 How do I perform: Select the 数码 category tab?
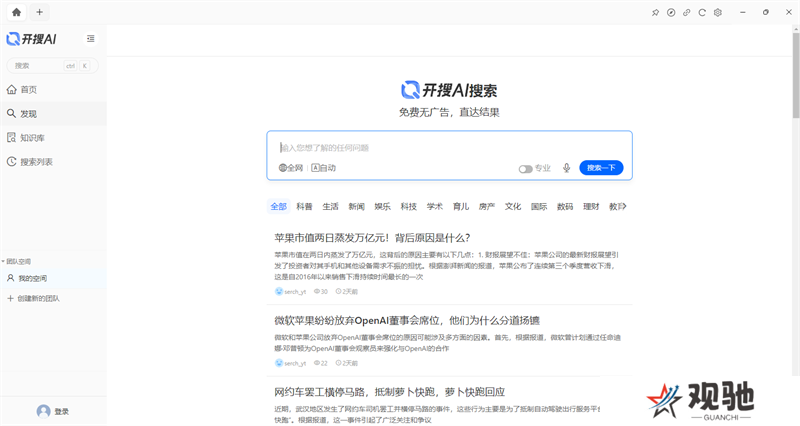(x=565, y=206)
